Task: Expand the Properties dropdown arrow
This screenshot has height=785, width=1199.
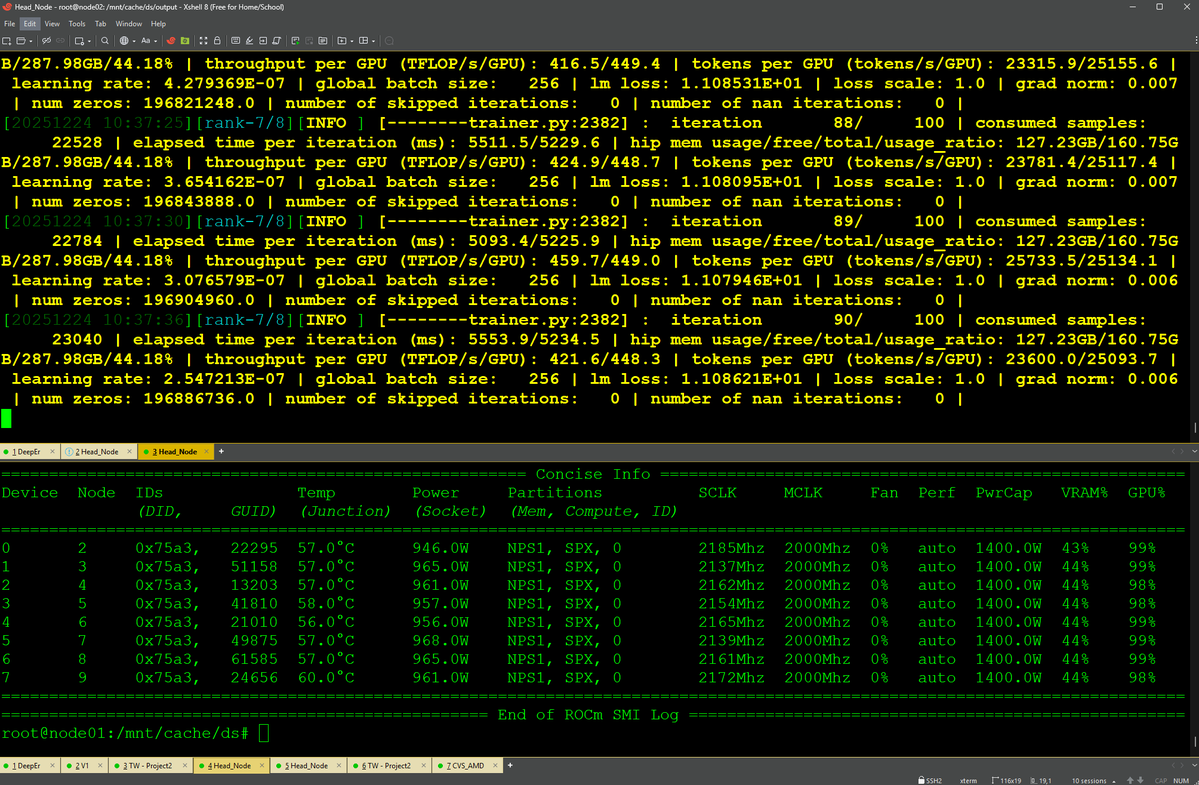Action: (x=89, y=41)
